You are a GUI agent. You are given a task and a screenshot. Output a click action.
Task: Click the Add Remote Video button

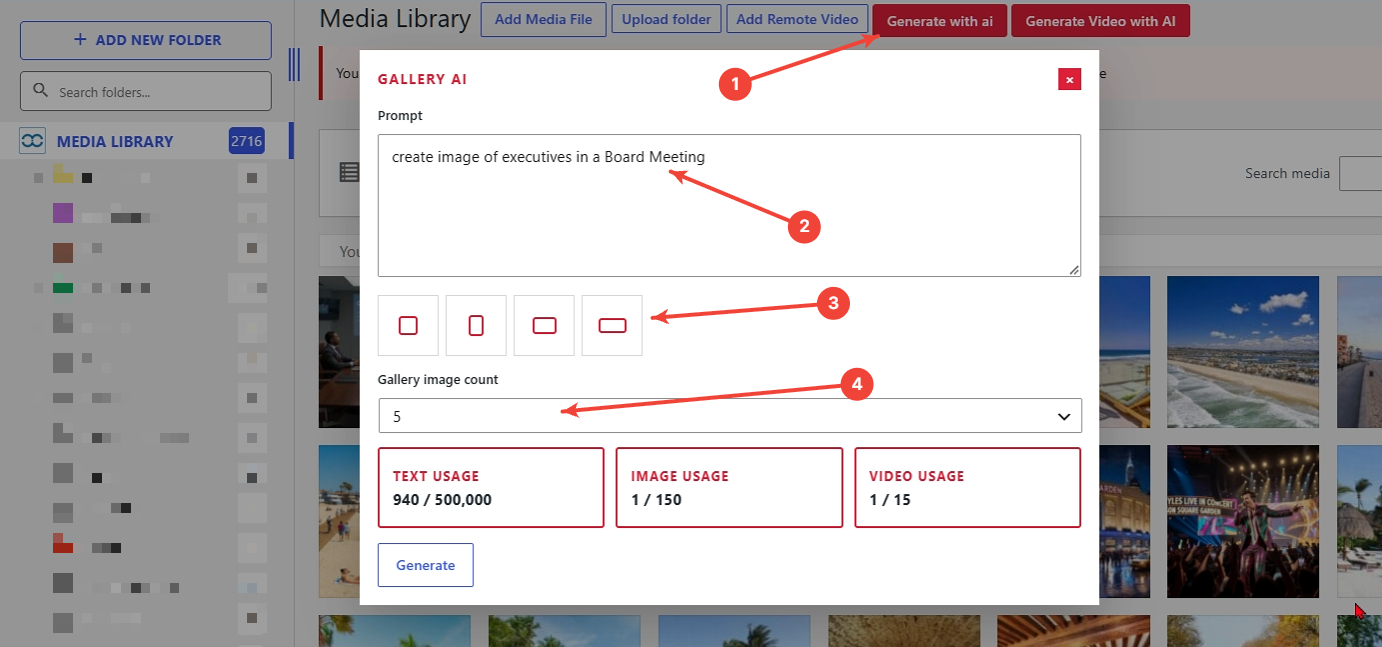pyautogui.click(x=797, y=19)
